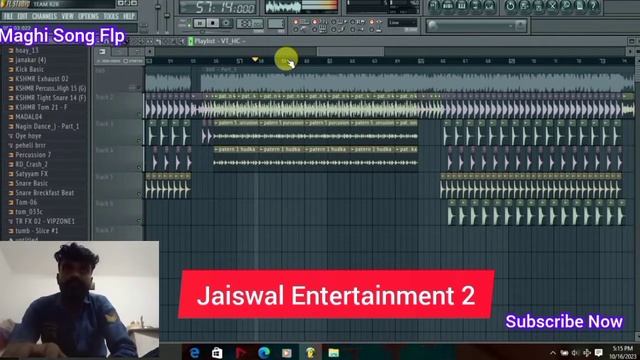Open the EDIT menu
The image size is (640, 360).
coord(22,16)
